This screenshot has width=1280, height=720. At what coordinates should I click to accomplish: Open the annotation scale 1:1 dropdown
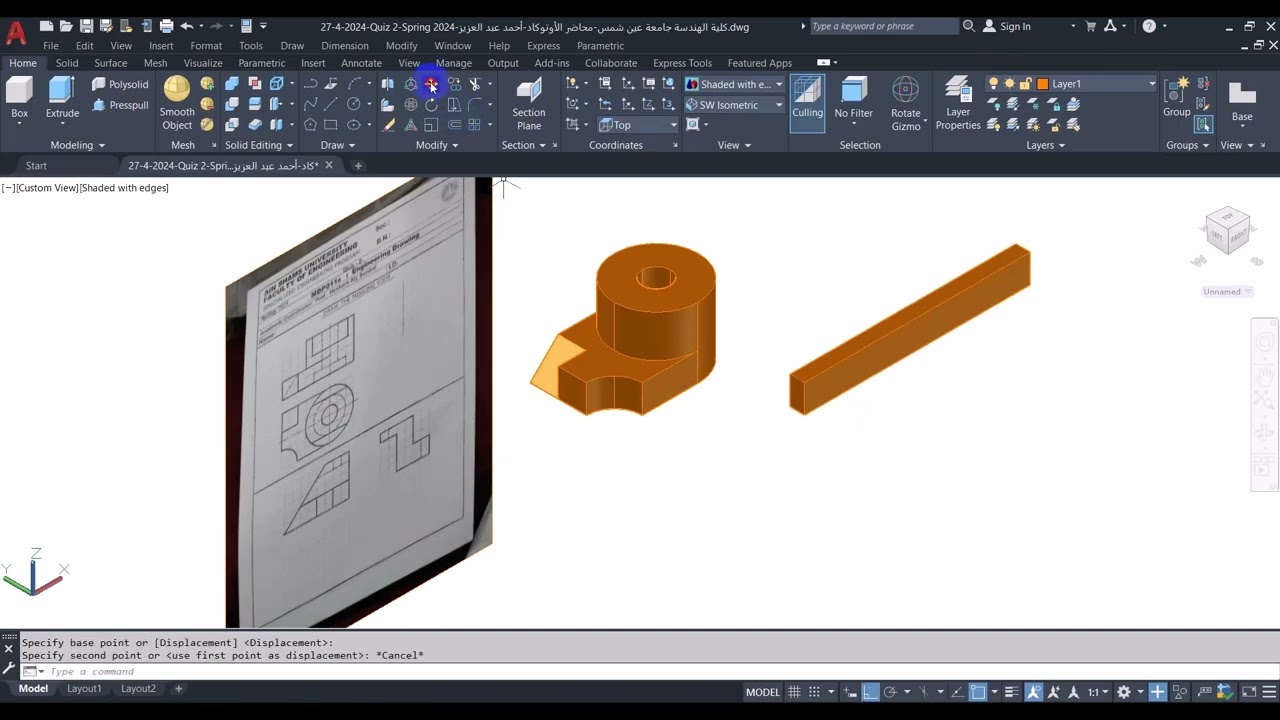[1097, 692]
